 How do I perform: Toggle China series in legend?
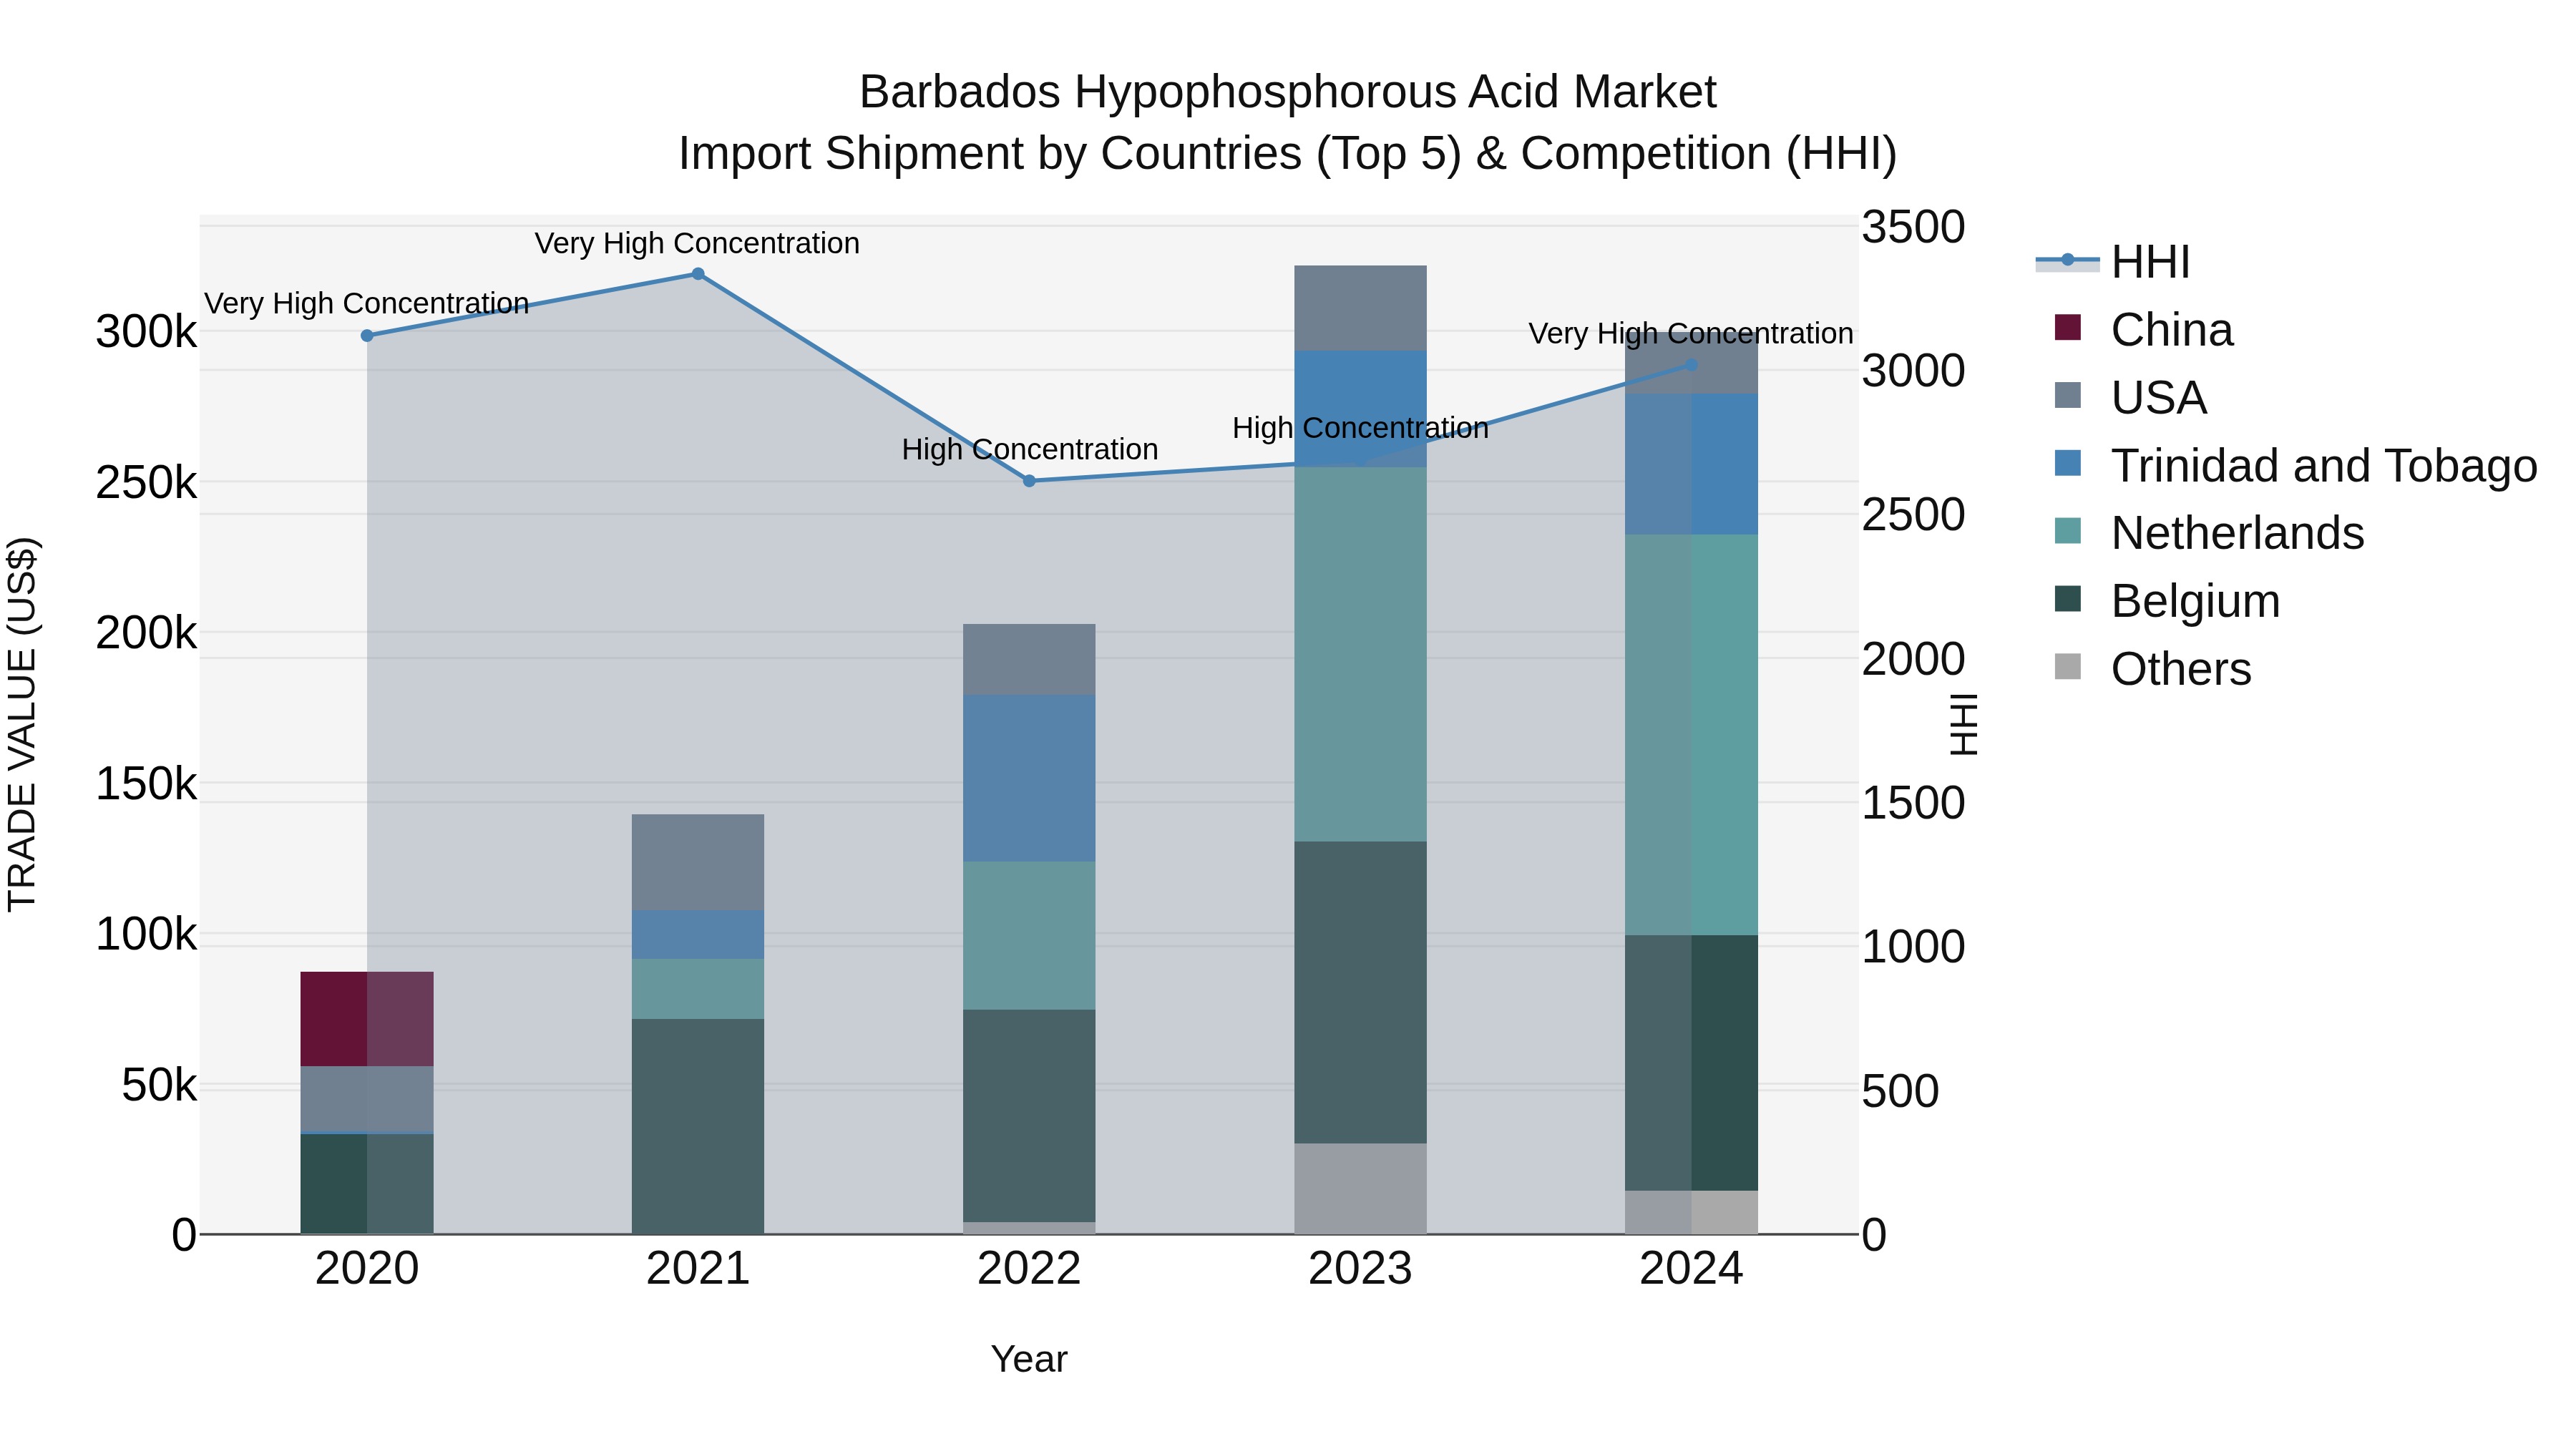(2143, 330)
